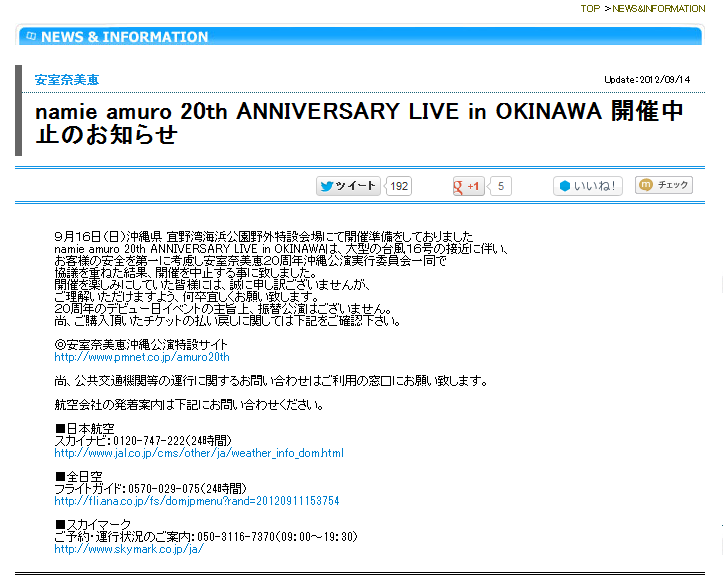Click the orange mixi m icon

click(646, 184)
